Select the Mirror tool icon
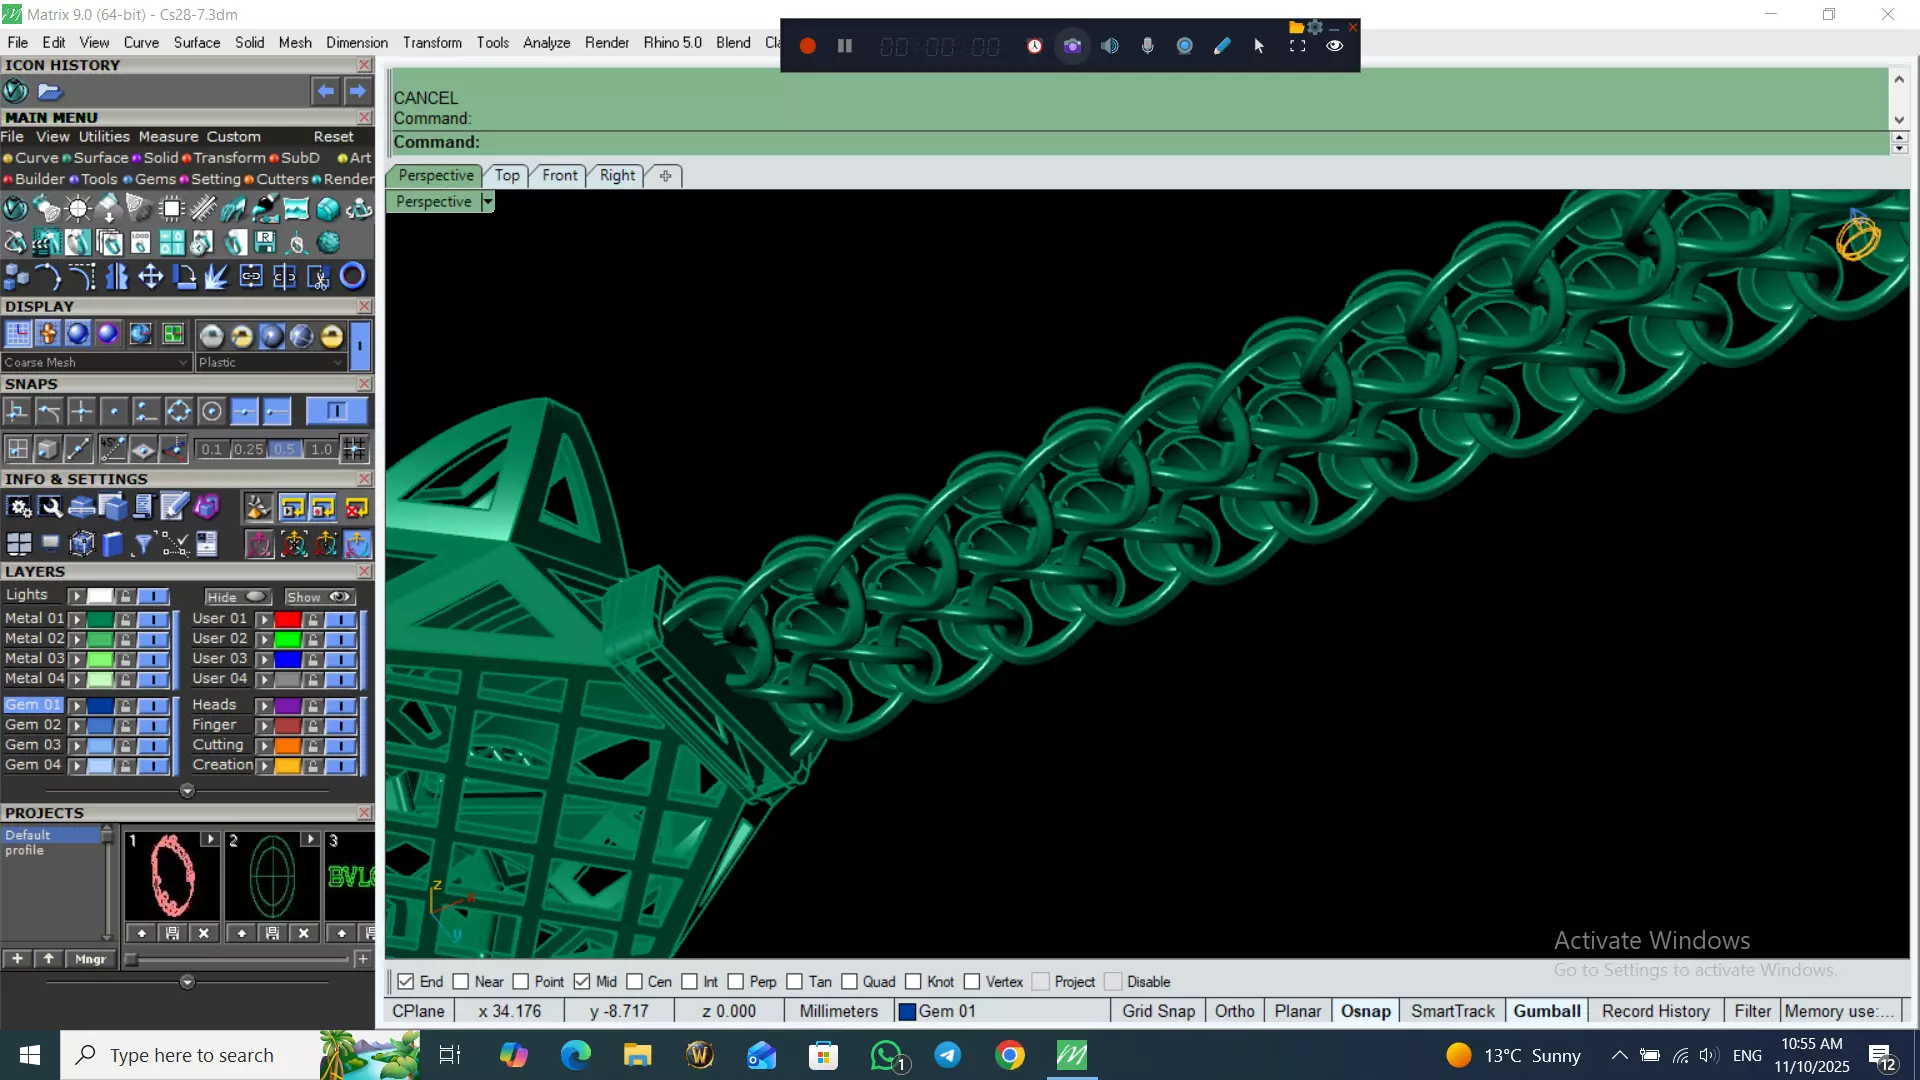This screenshot has width=1920, height=1080. pos(117,276)
